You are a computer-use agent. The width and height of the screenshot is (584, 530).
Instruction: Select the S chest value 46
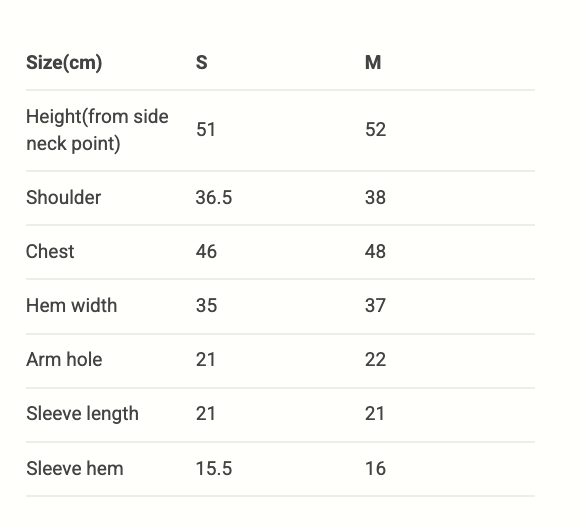point(206,251)
